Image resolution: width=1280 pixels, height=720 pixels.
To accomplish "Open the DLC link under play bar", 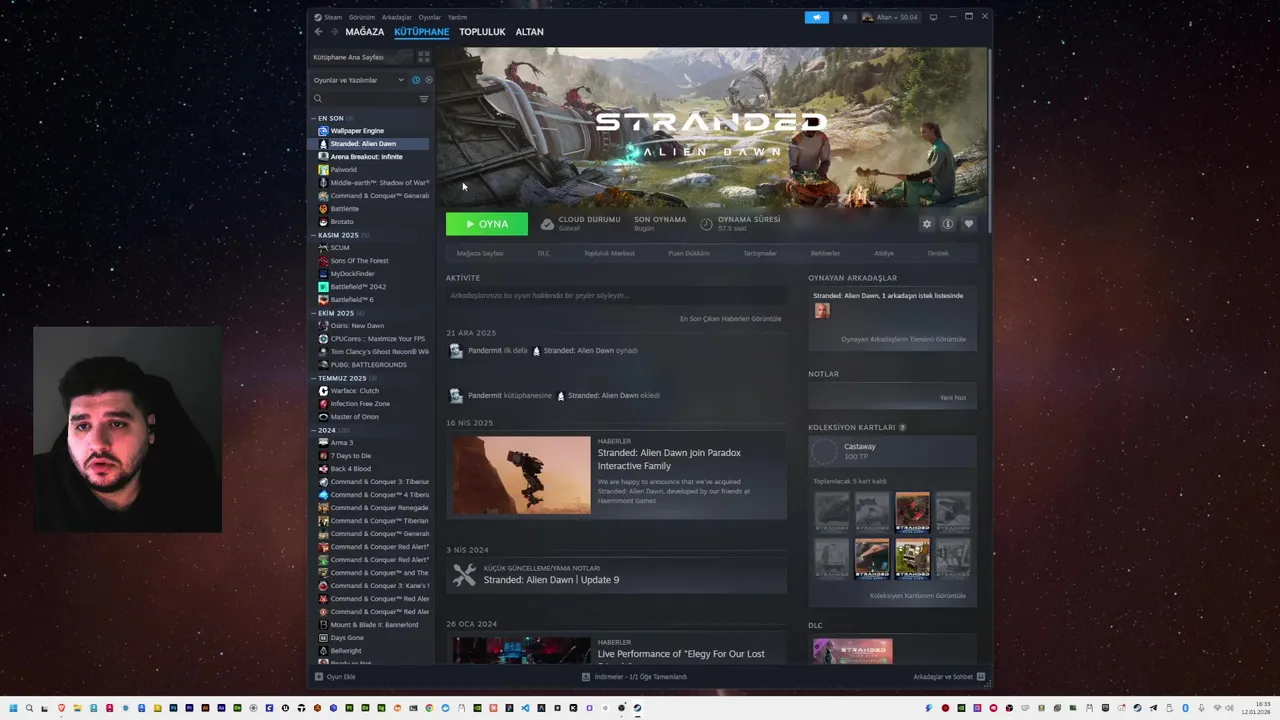I will [544, 253].
